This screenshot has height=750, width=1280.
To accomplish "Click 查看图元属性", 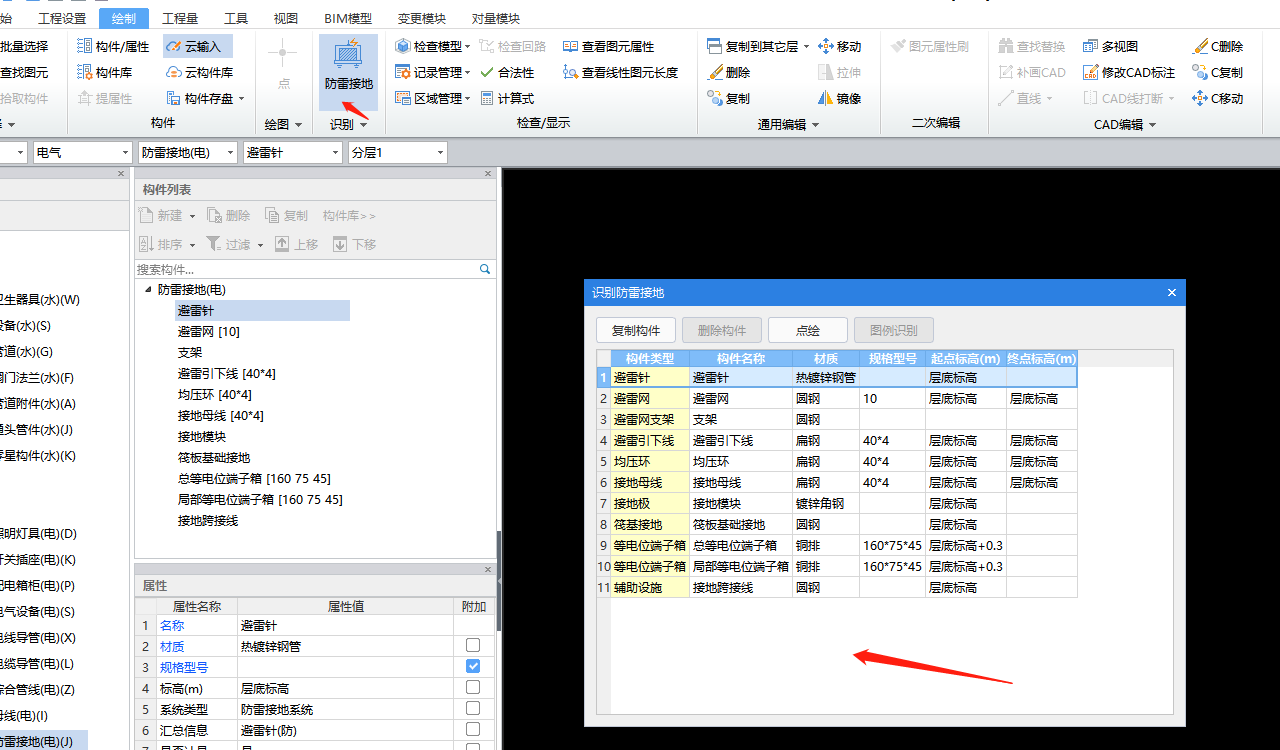I will pyautogui.click(x=608, y=46).
